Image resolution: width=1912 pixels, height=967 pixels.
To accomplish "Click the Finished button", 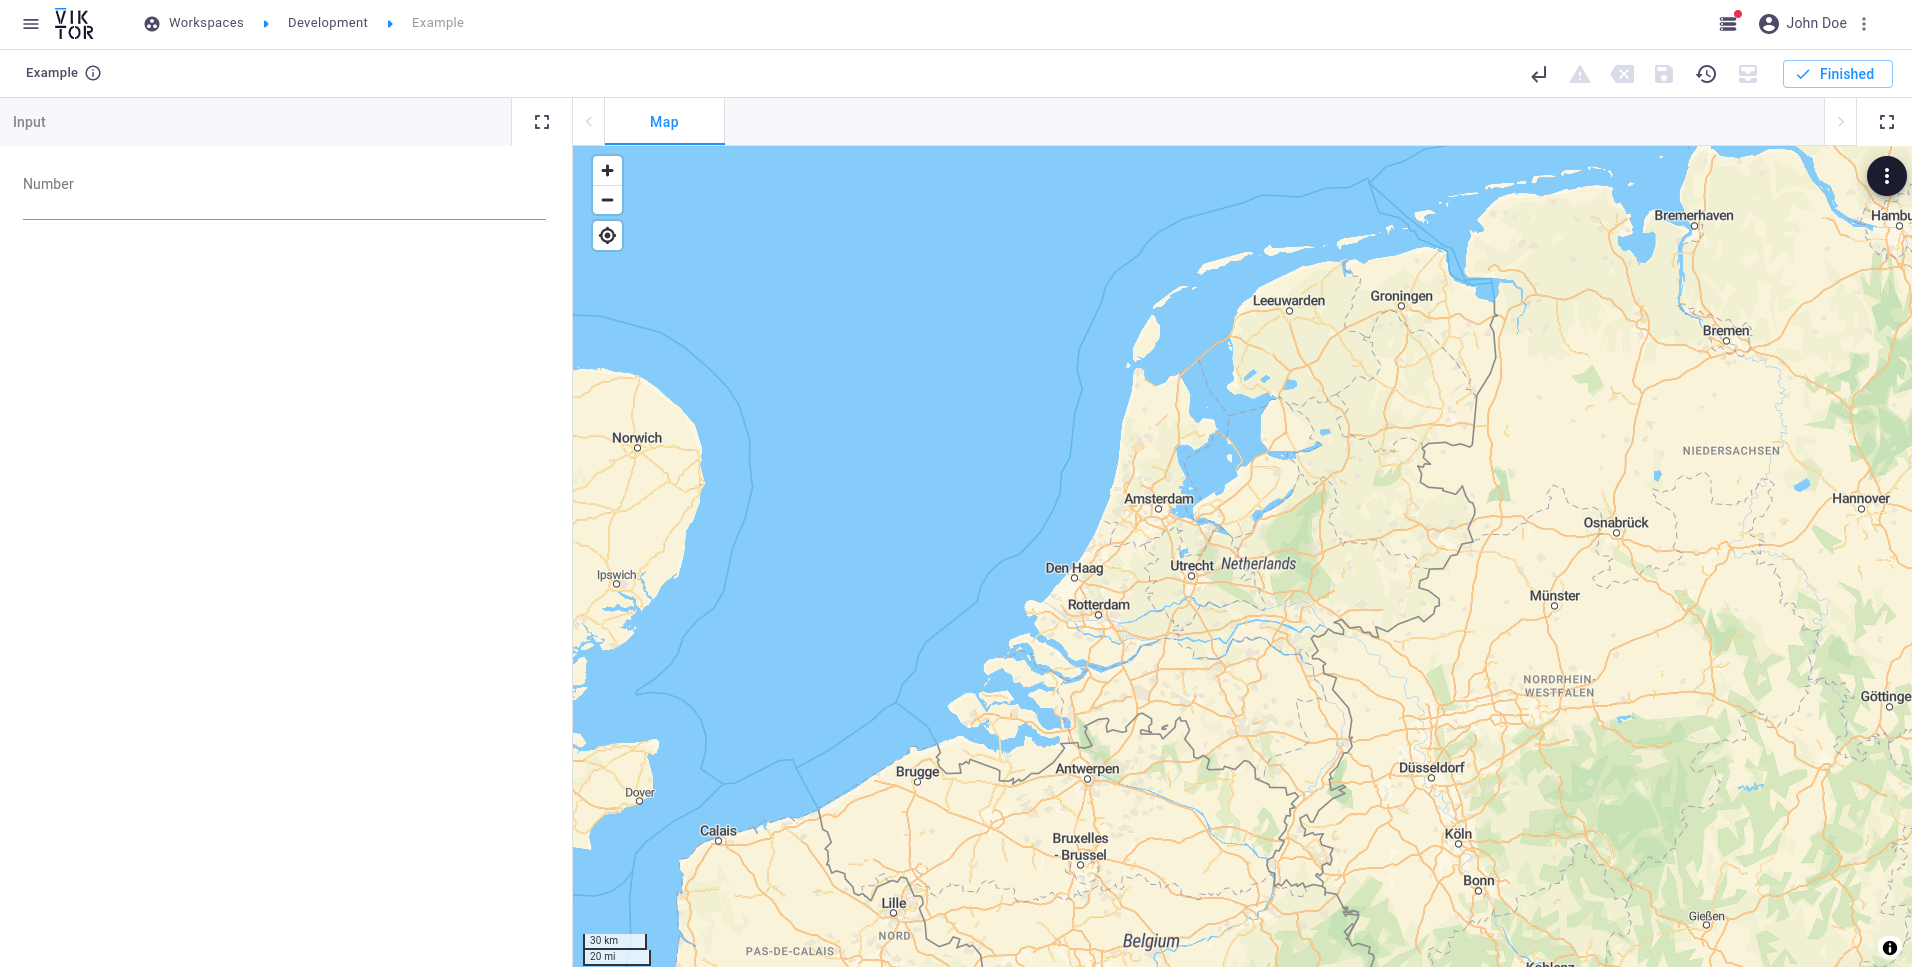I will (x=1837, y=74).
